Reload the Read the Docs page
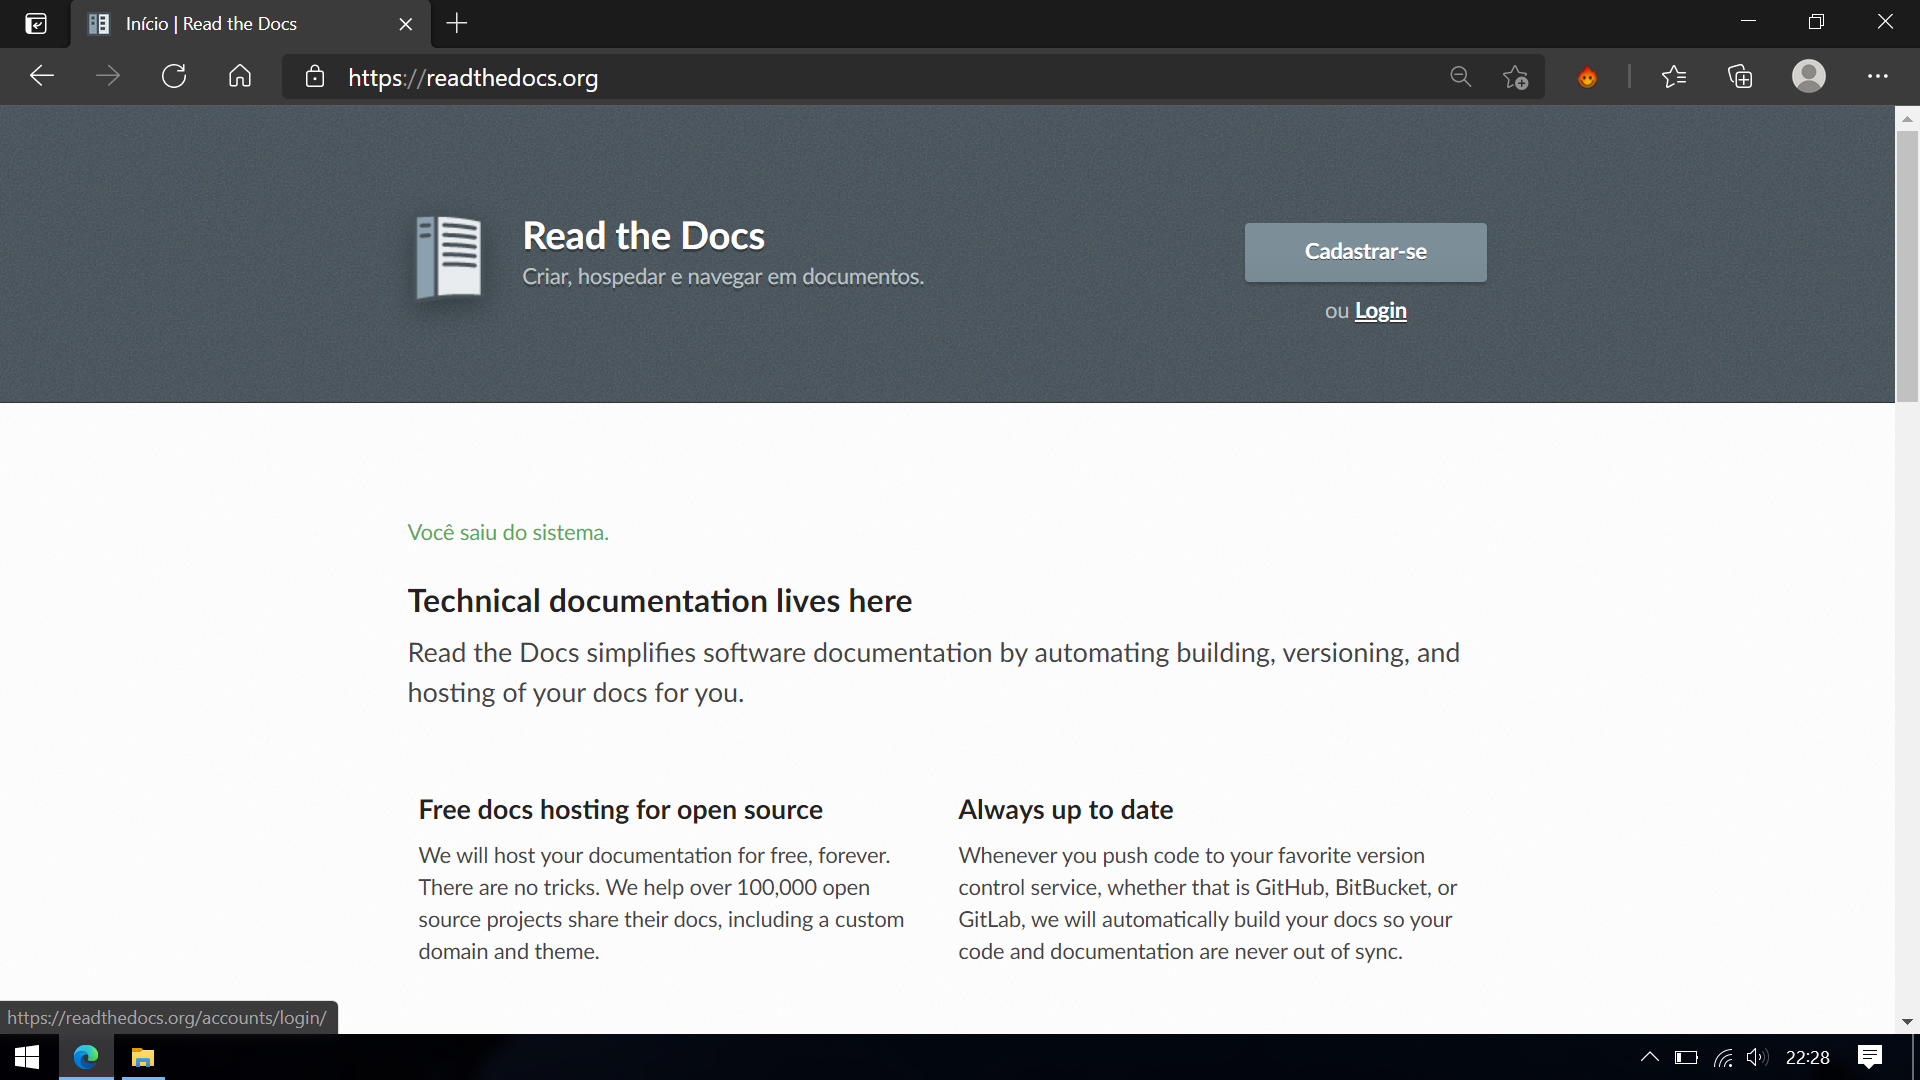The height and width of the screenshot is (1080, 1920). [174, 77]
